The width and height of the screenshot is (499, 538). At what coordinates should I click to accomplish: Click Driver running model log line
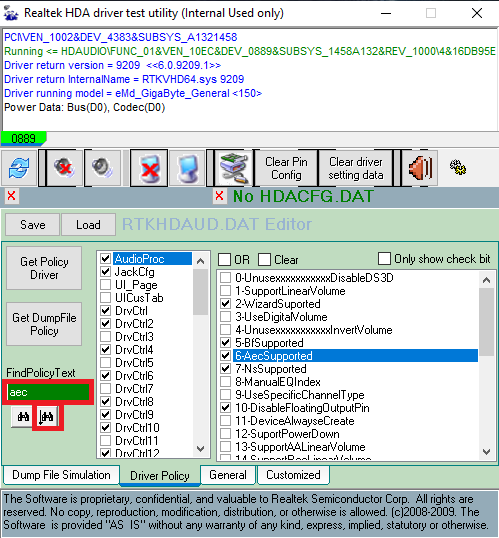(133, 93)
